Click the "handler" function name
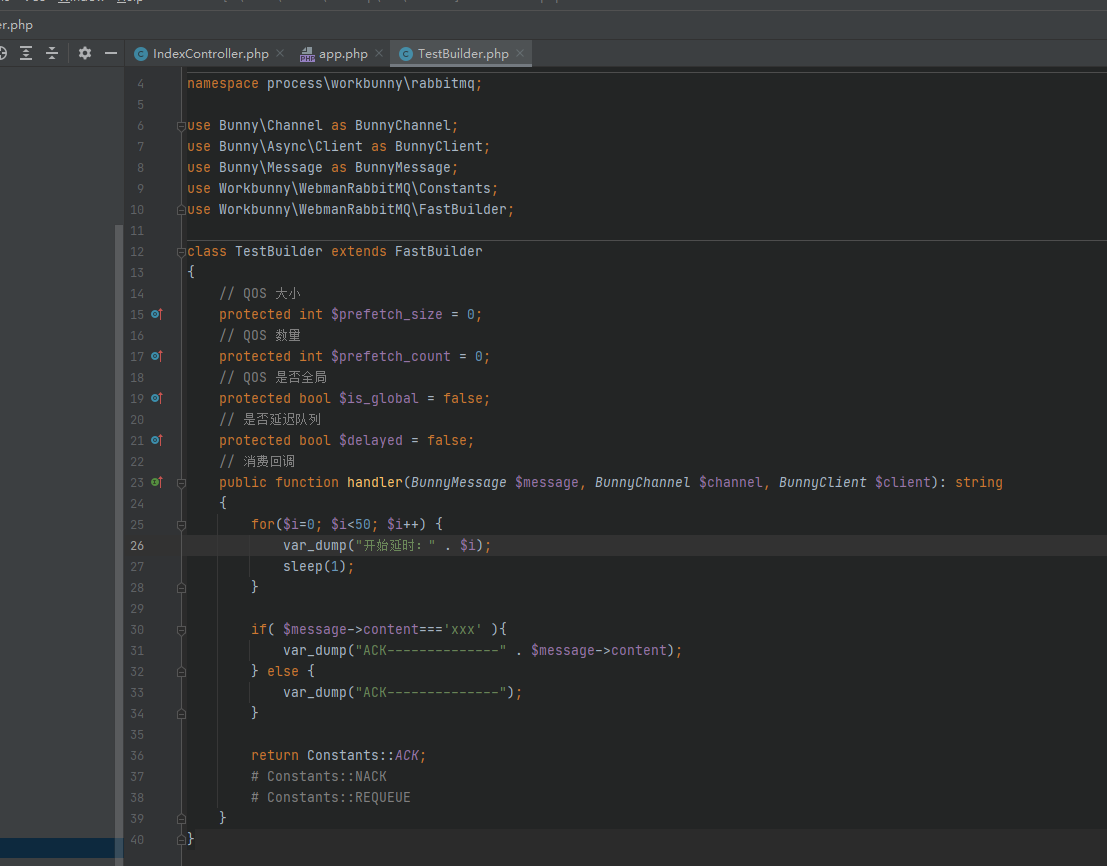This screenshot has width=1107, height=866. tap(375, 482)
